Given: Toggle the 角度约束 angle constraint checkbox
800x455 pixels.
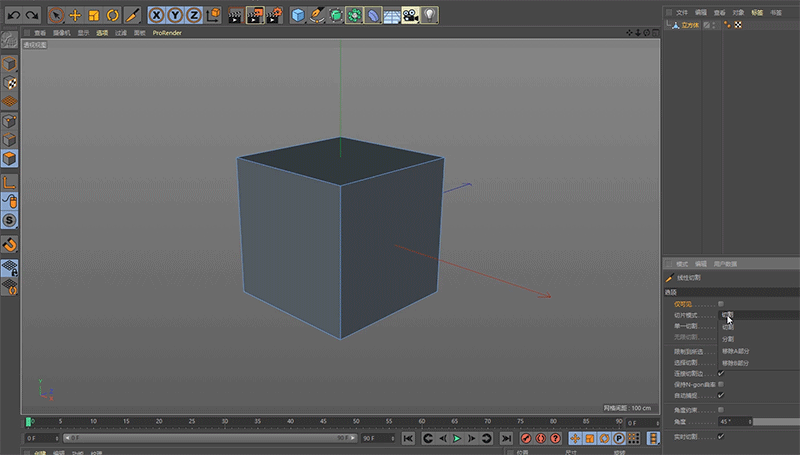Looking at the screenshot, I should click(721, 410).
